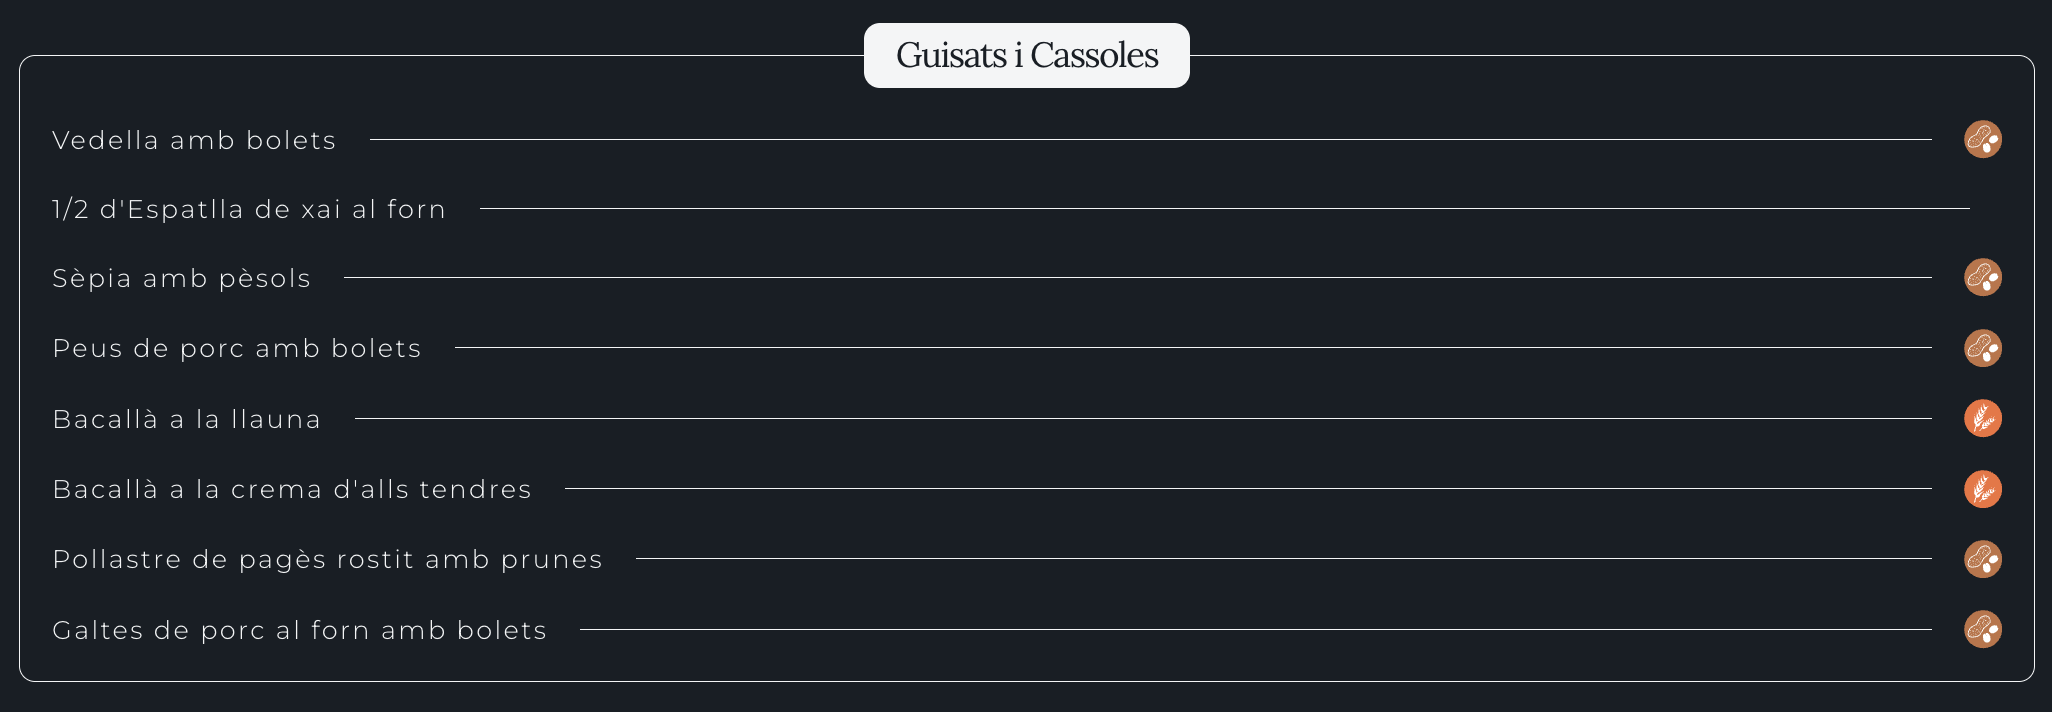The height and width of the screenshot is (712, 2052).
Task: Choose Galtes de porc al forn amb bolets
Action: pos(300,631)
